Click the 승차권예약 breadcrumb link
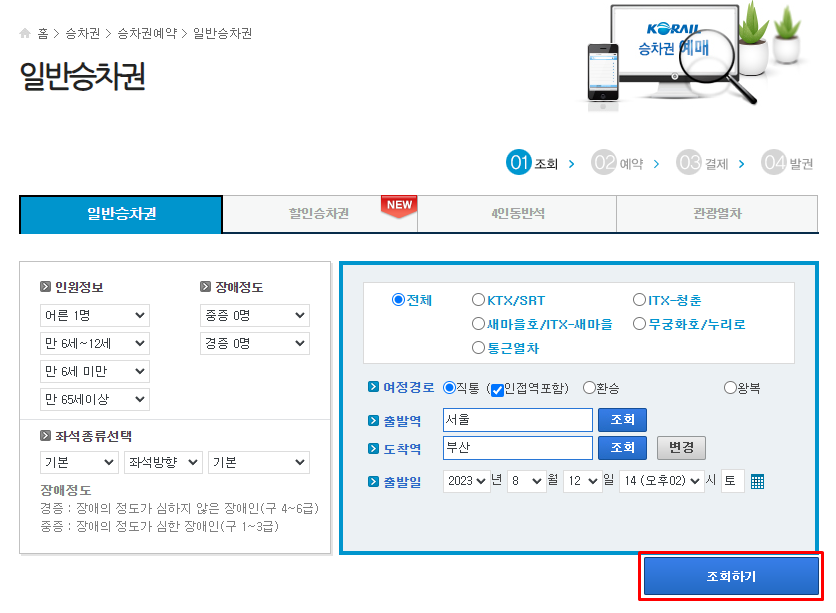Viewport: 836px width, 613px height. (147, 34)
